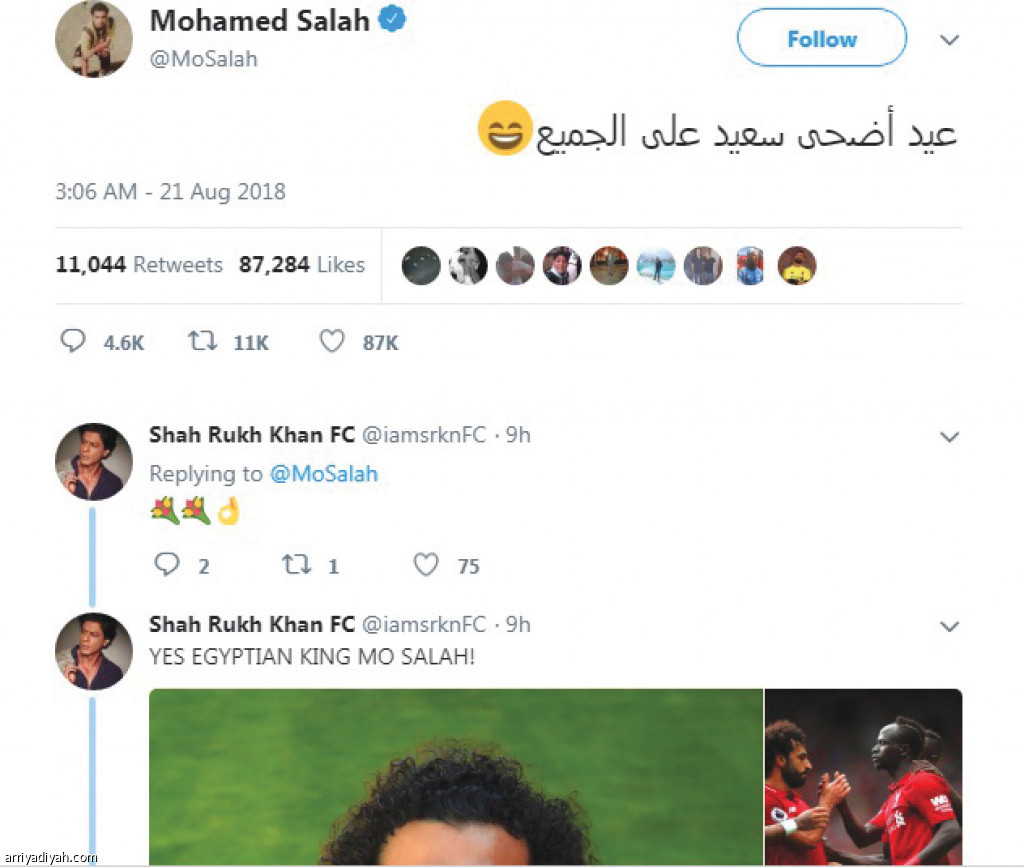
Task: Open Mohamed Salah's profile avatar
Action: pyautogui.click(x=94, y=39)
